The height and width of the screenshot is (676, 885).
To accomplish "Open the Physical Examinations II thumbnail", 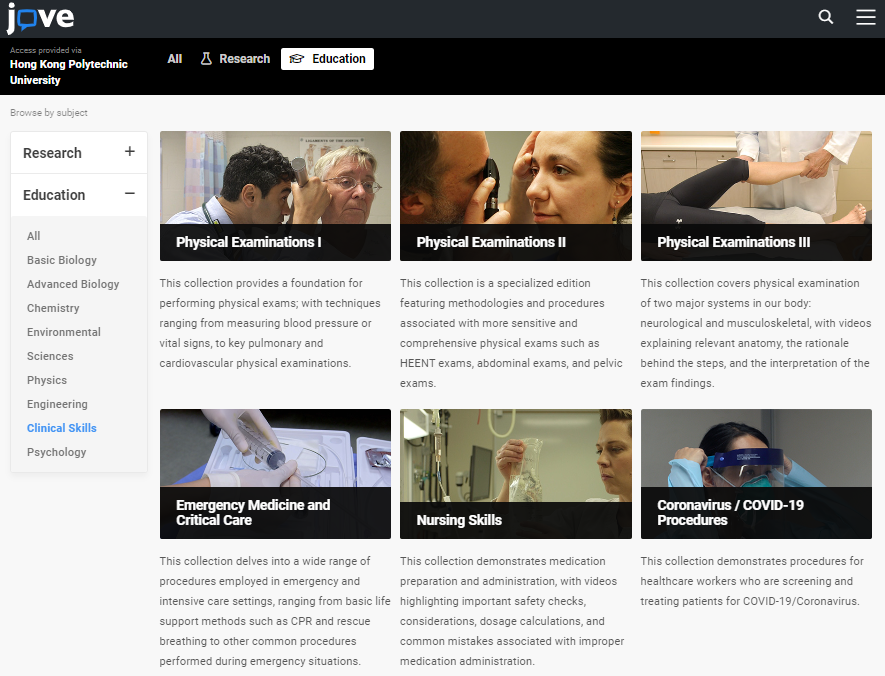I will point(516,196).
